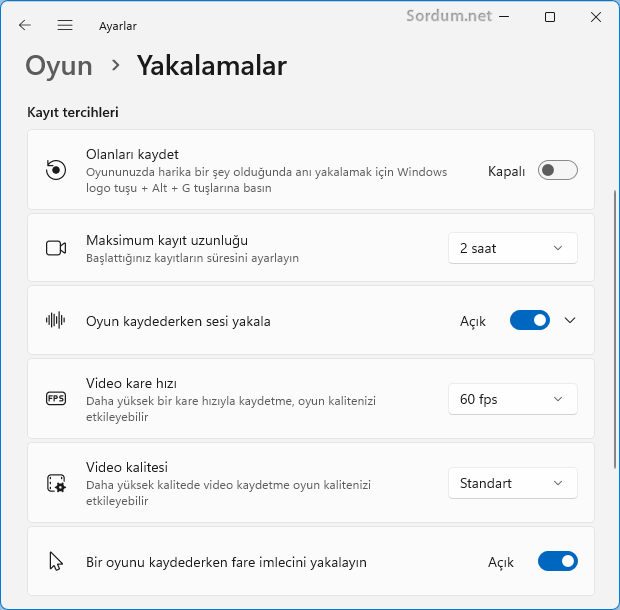Go to Oyun breadcrumb
Screen dimensions: 620x610
coord(59,66)
